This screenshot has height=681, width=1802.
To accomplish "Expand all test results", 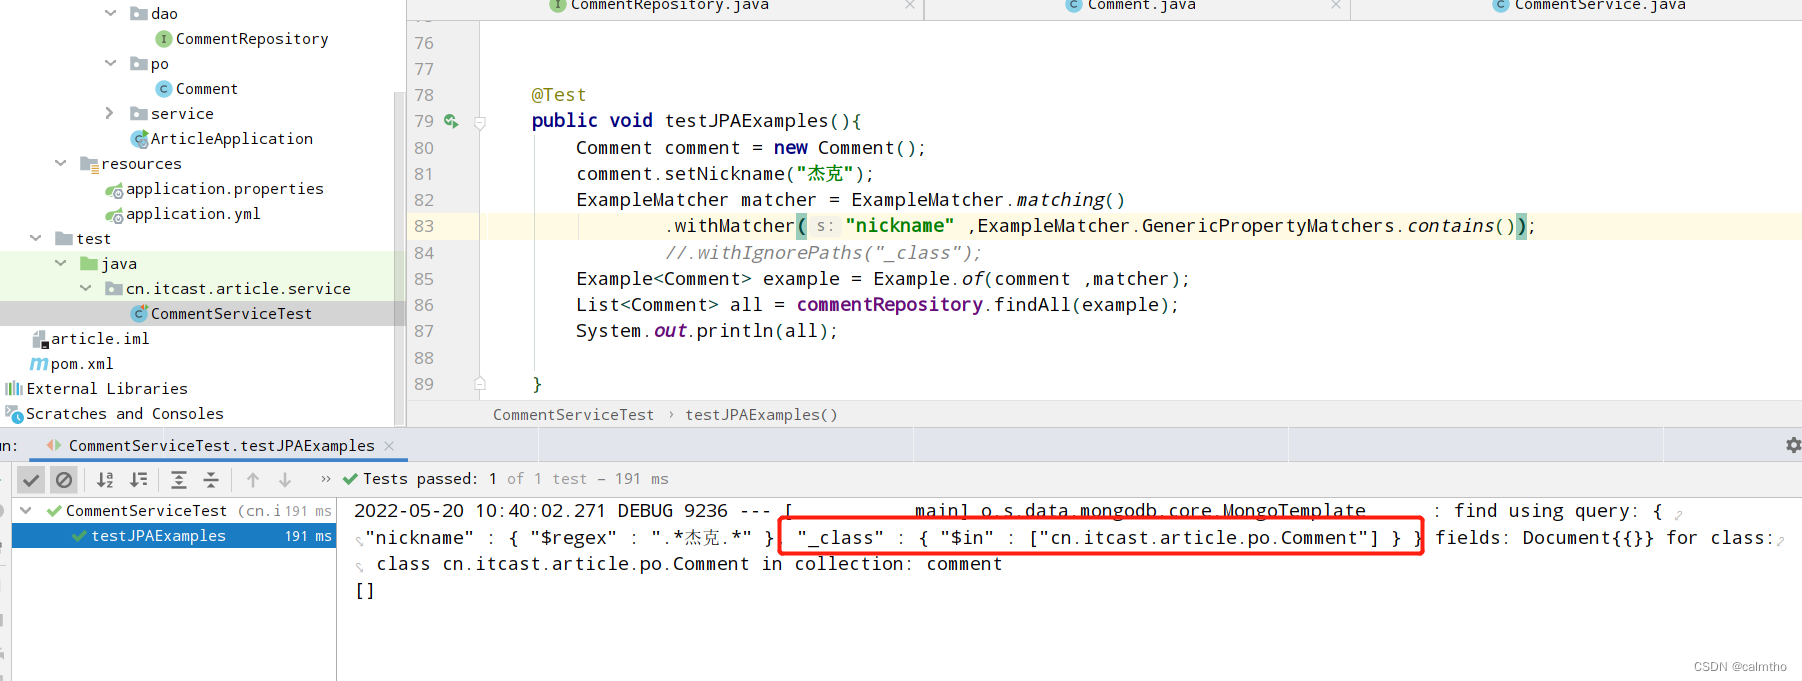I will click(179, 480).
